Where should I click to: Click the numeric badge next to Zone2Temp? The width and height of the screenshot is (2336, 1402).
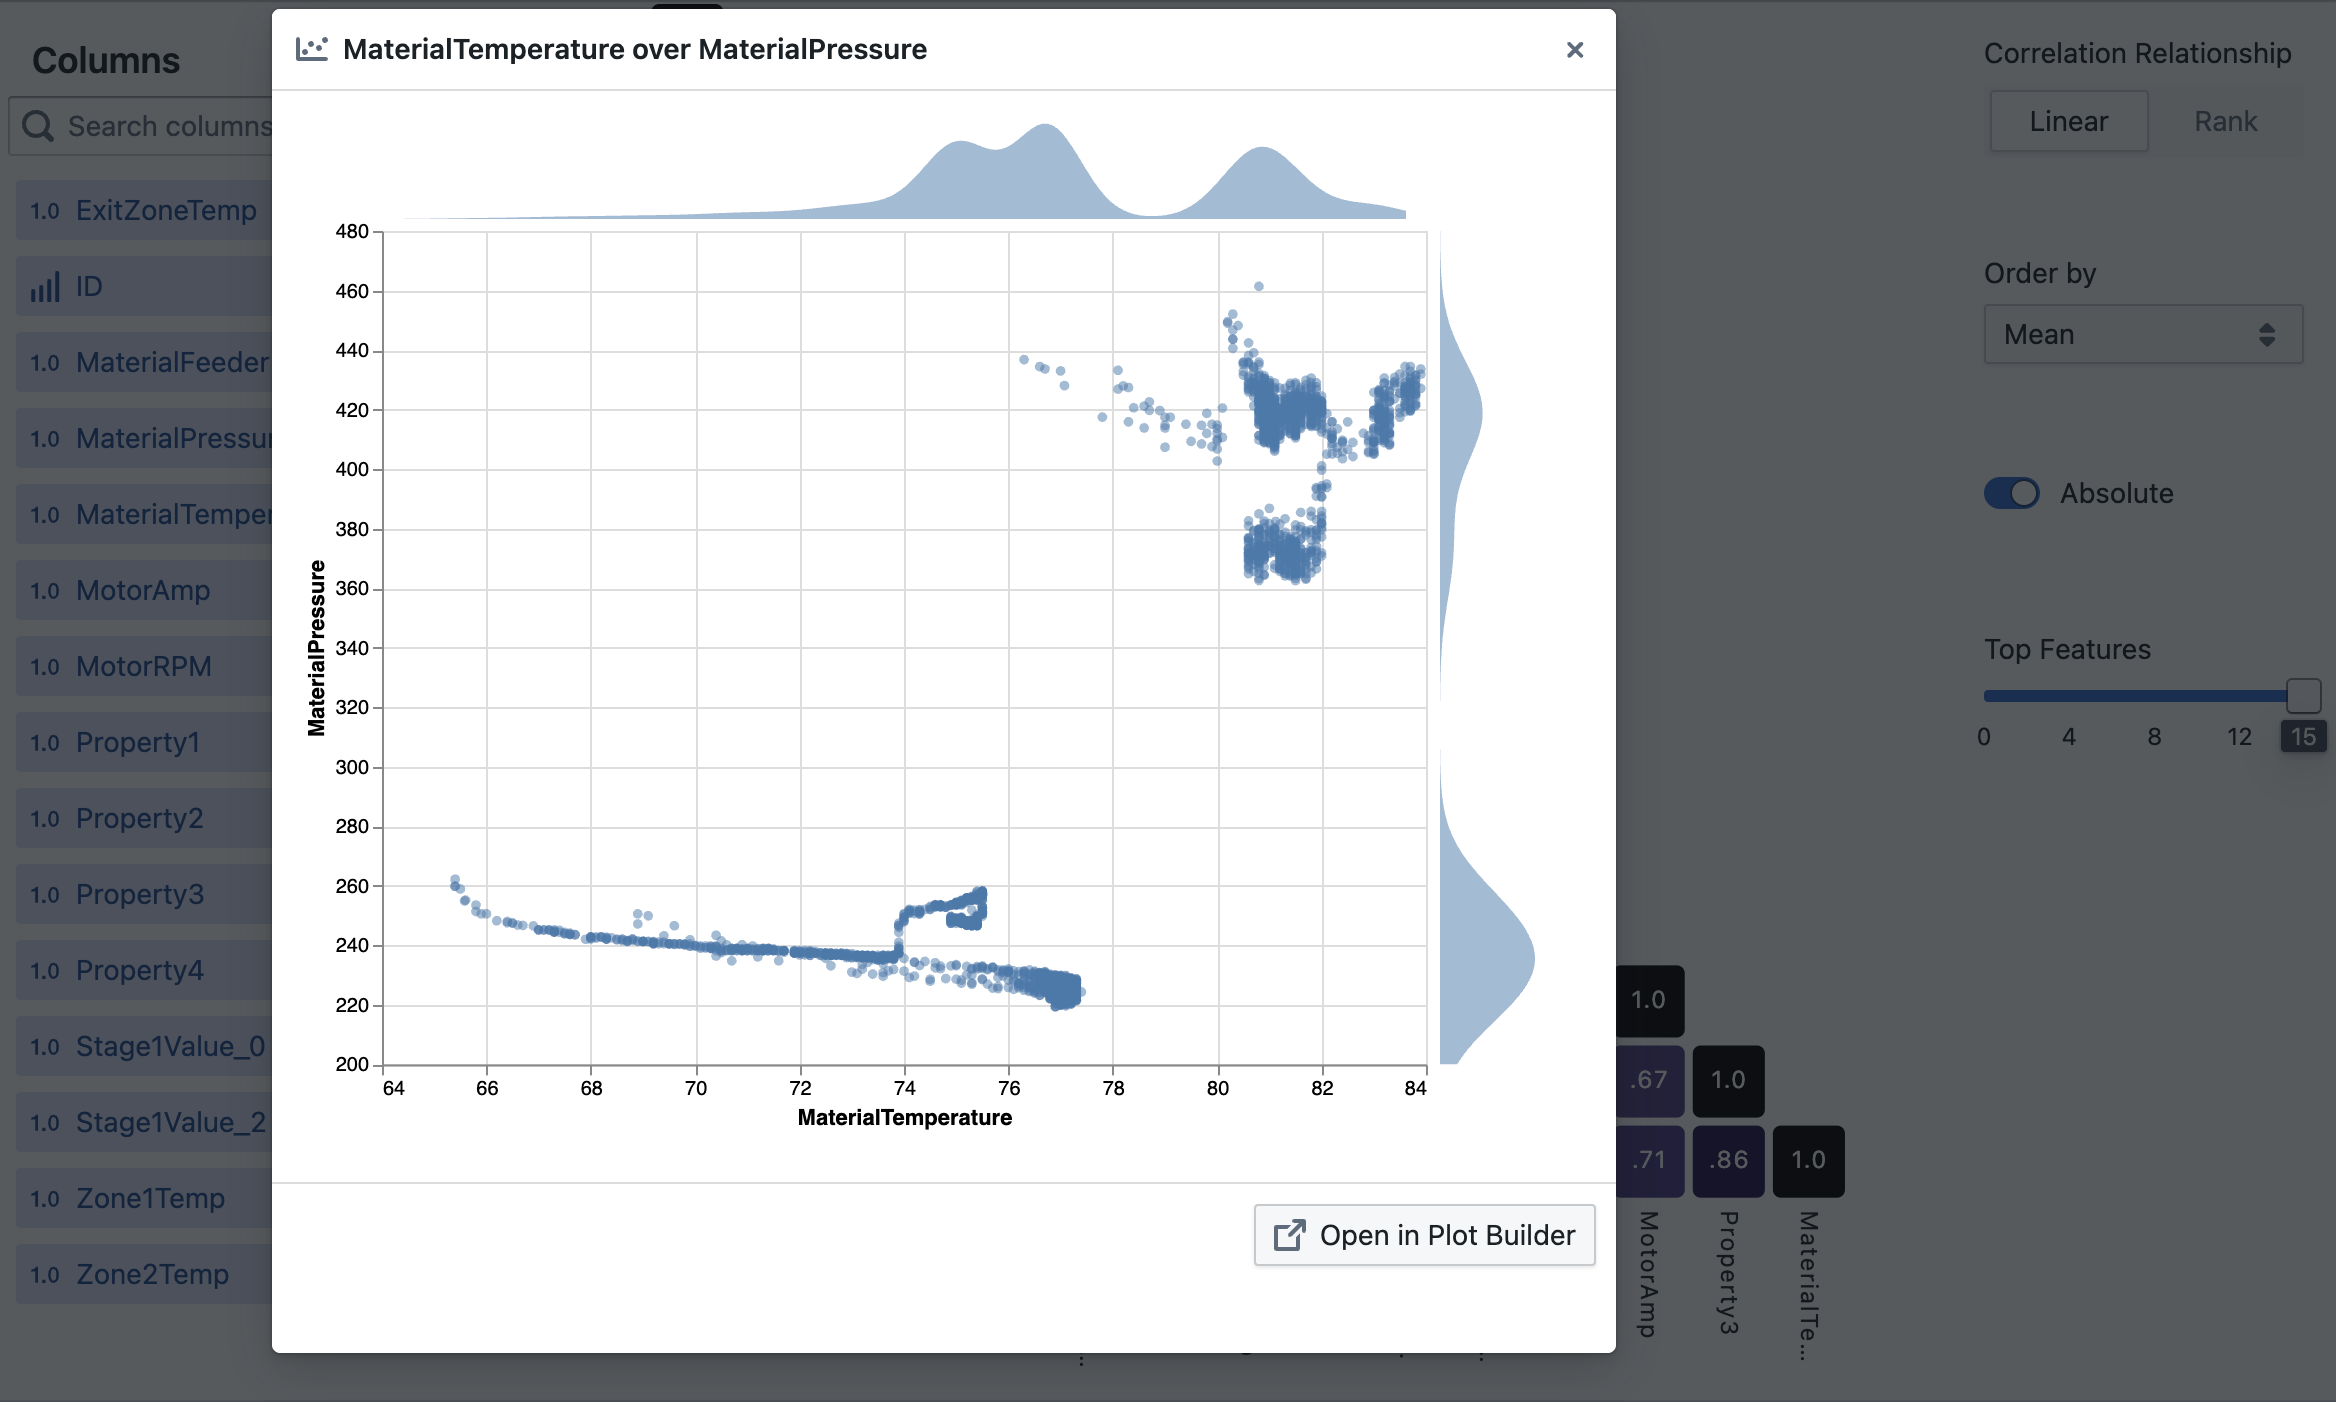(44, 1274)
